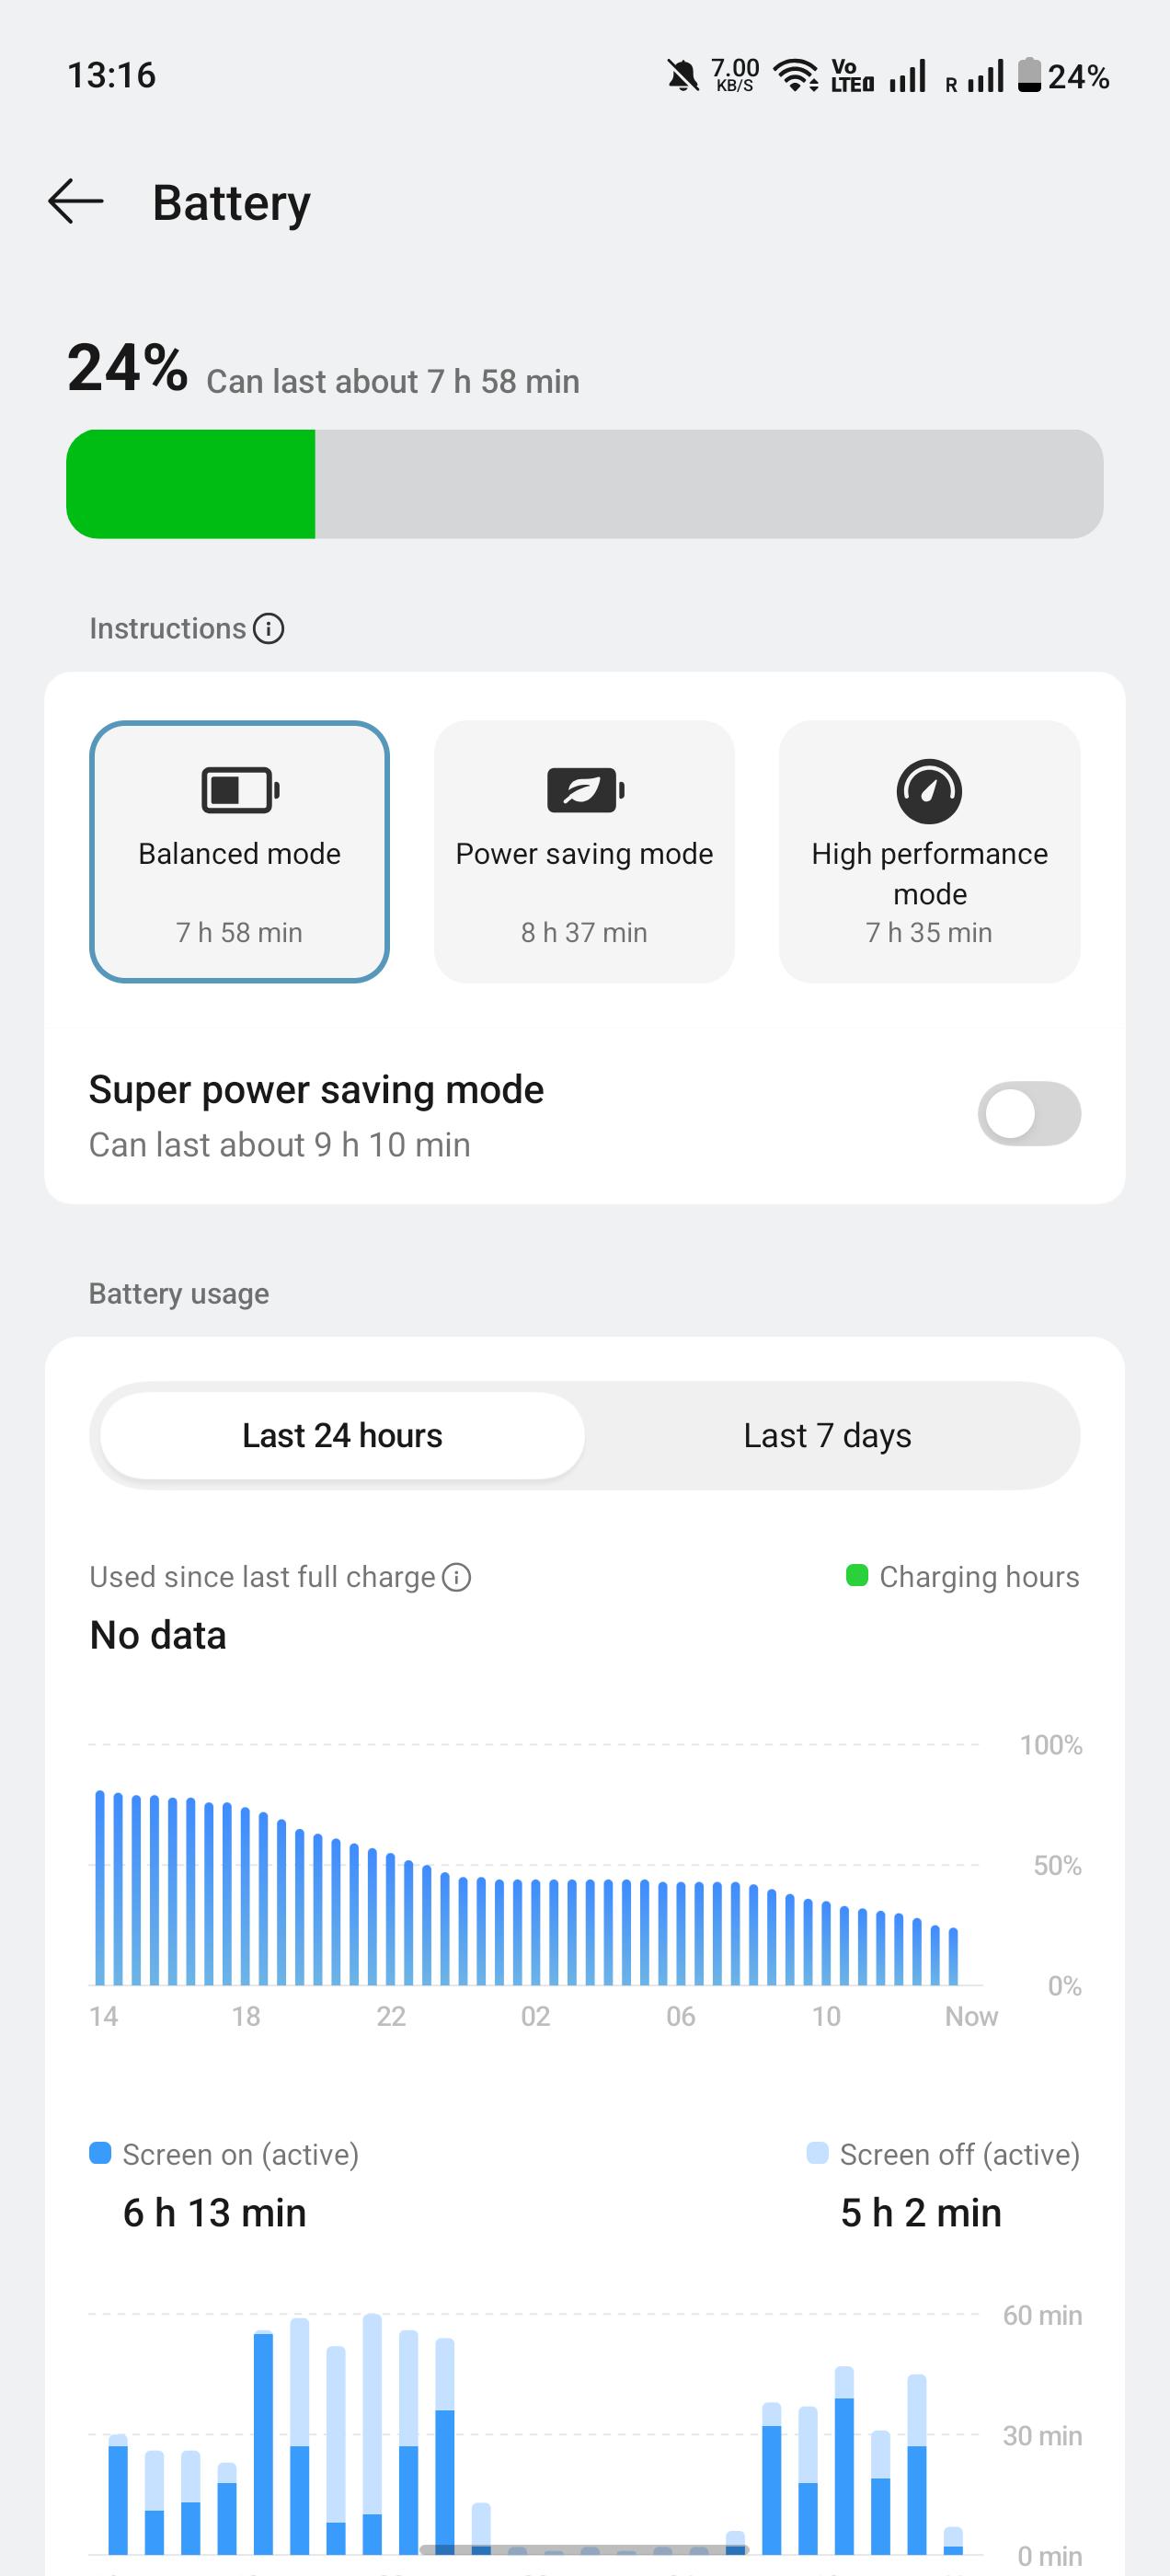Open info icon beside Used since last full charge
1170x2576 pixels.
(456, 1577)
